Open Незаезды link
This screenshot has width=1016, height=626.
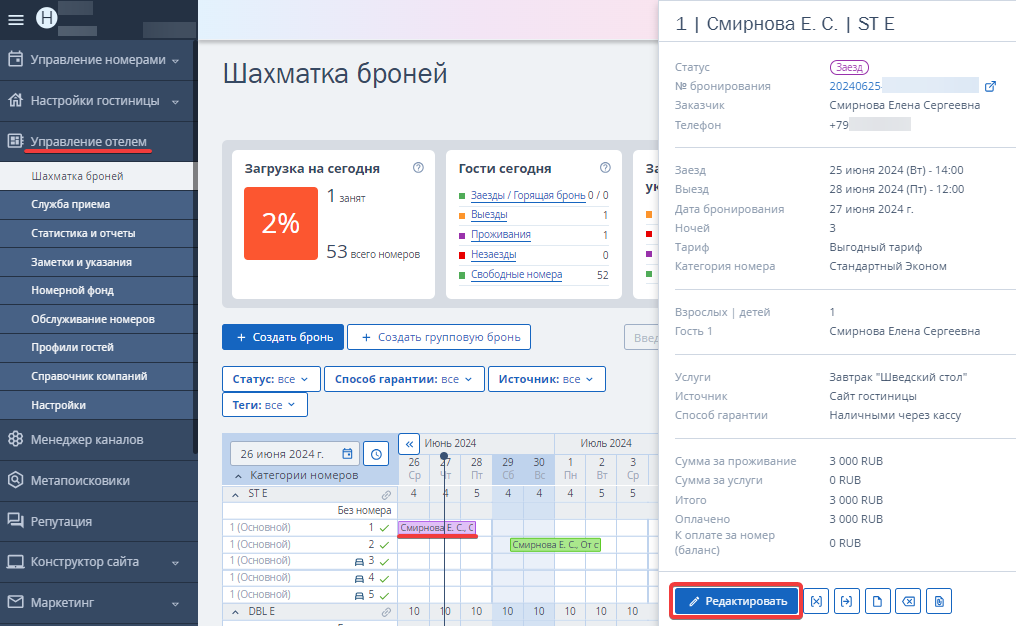[493, 255]
